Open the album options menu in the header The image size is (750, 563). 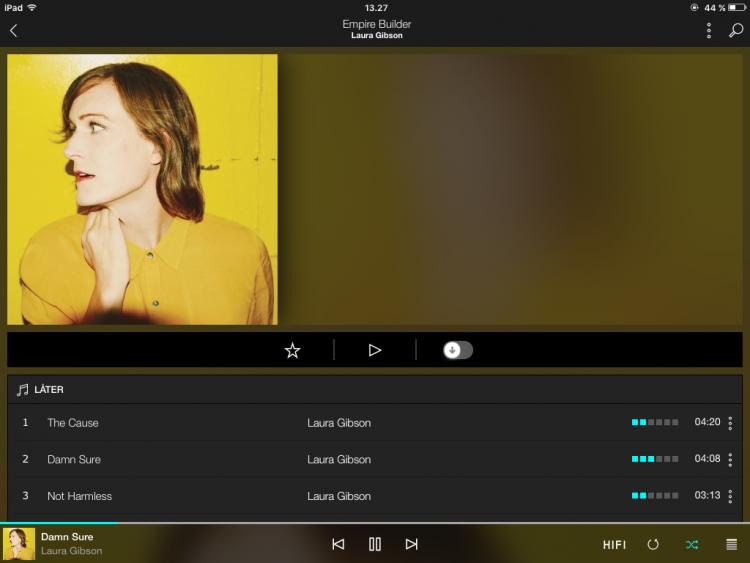pos(709,31)
